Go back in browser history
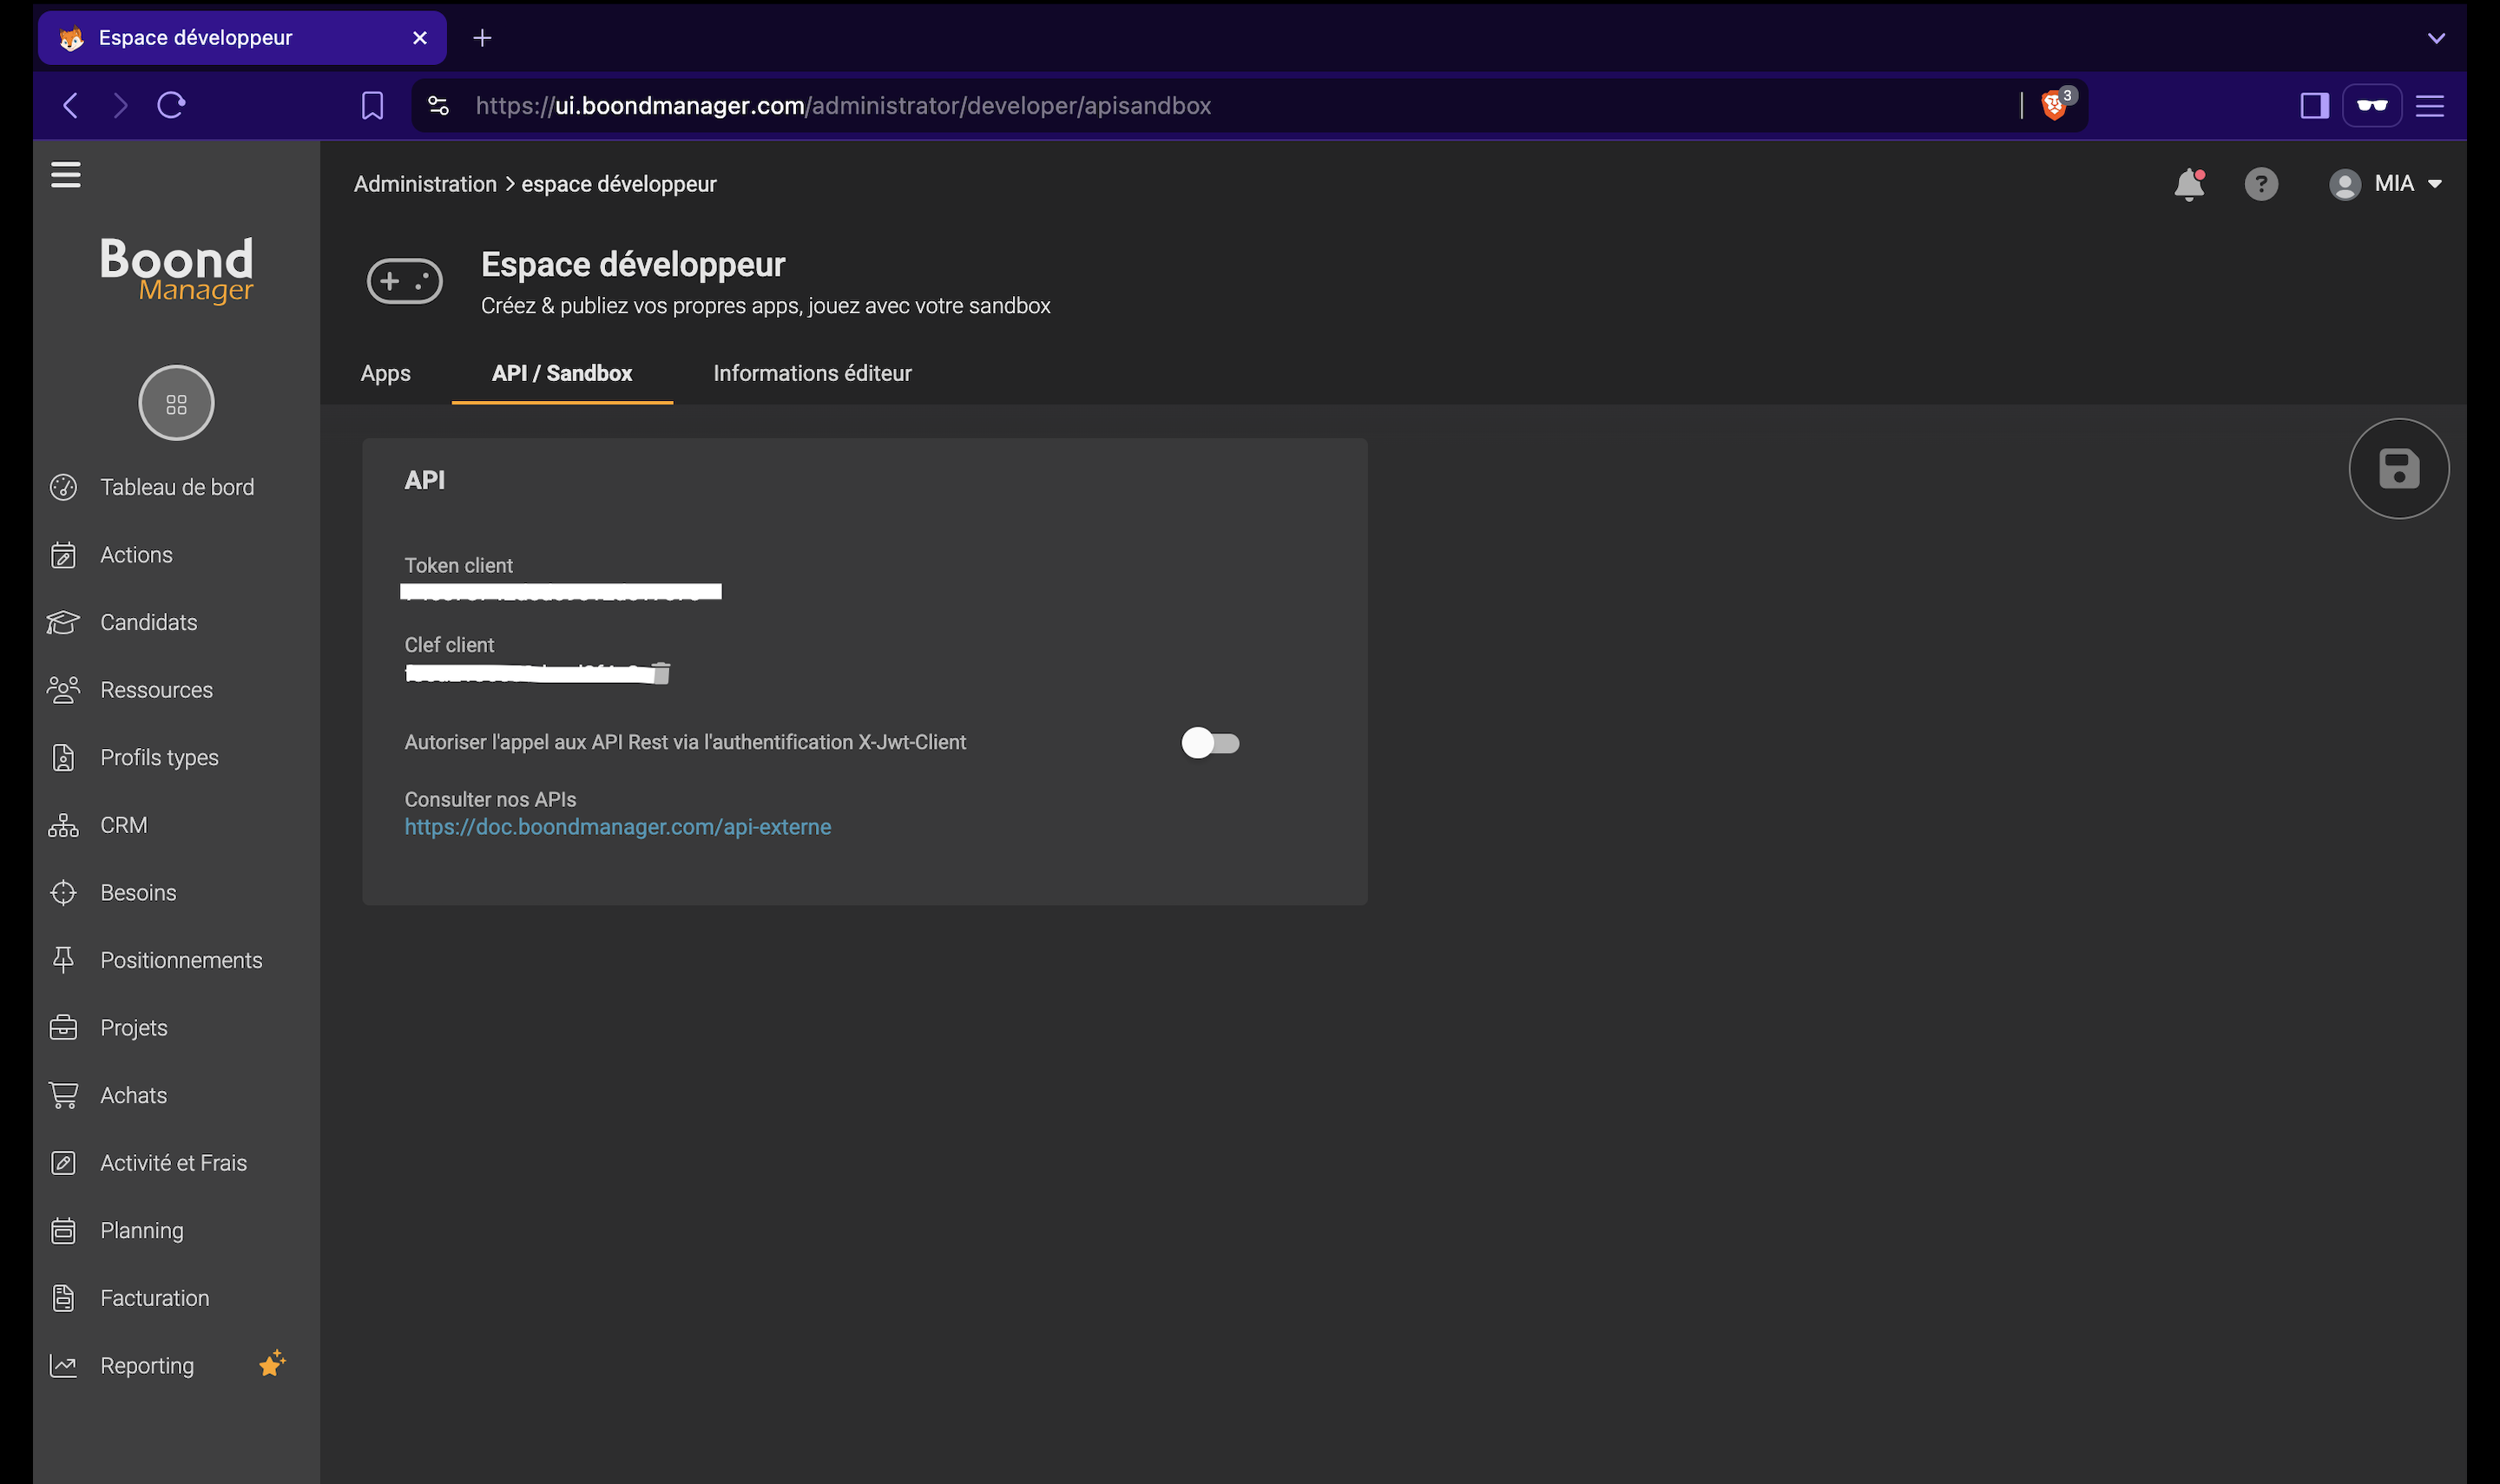 coord(70,105)
